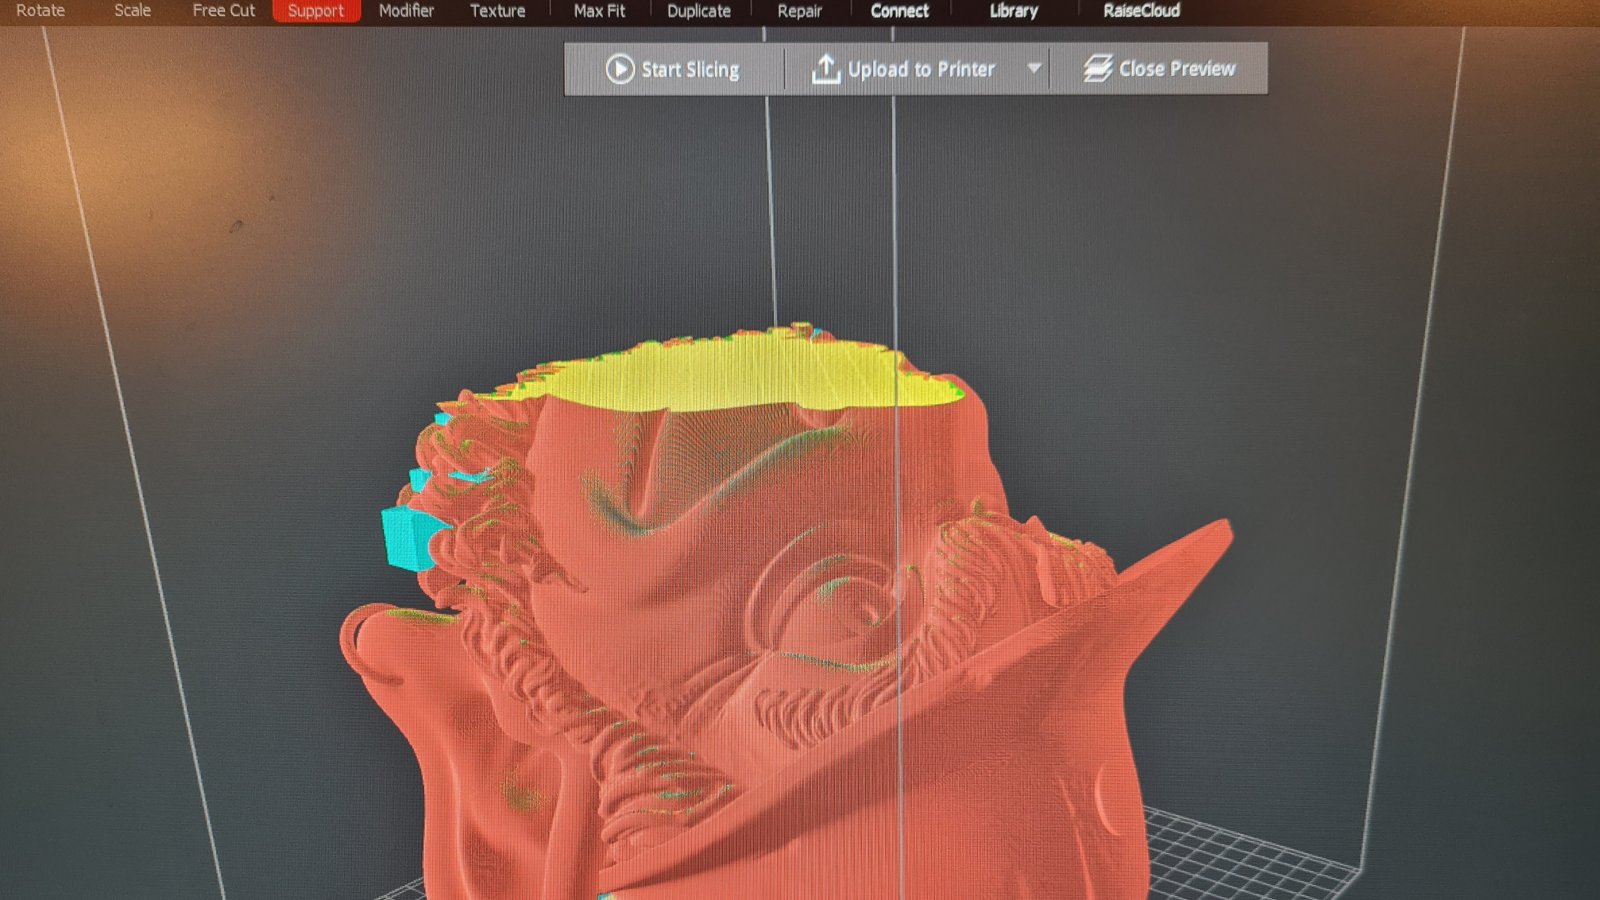The image size is (1600, 900).
Task: Expand the Upload to Printer dropdown arrow
Action: pos(1034,69)
